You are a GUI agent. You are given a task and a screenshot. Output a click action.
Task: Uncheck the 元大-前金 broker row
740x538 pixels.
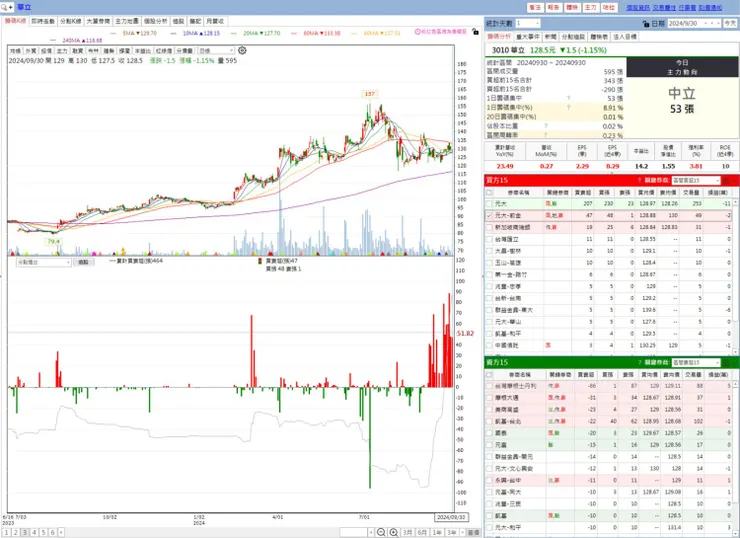tap(489, 216)
